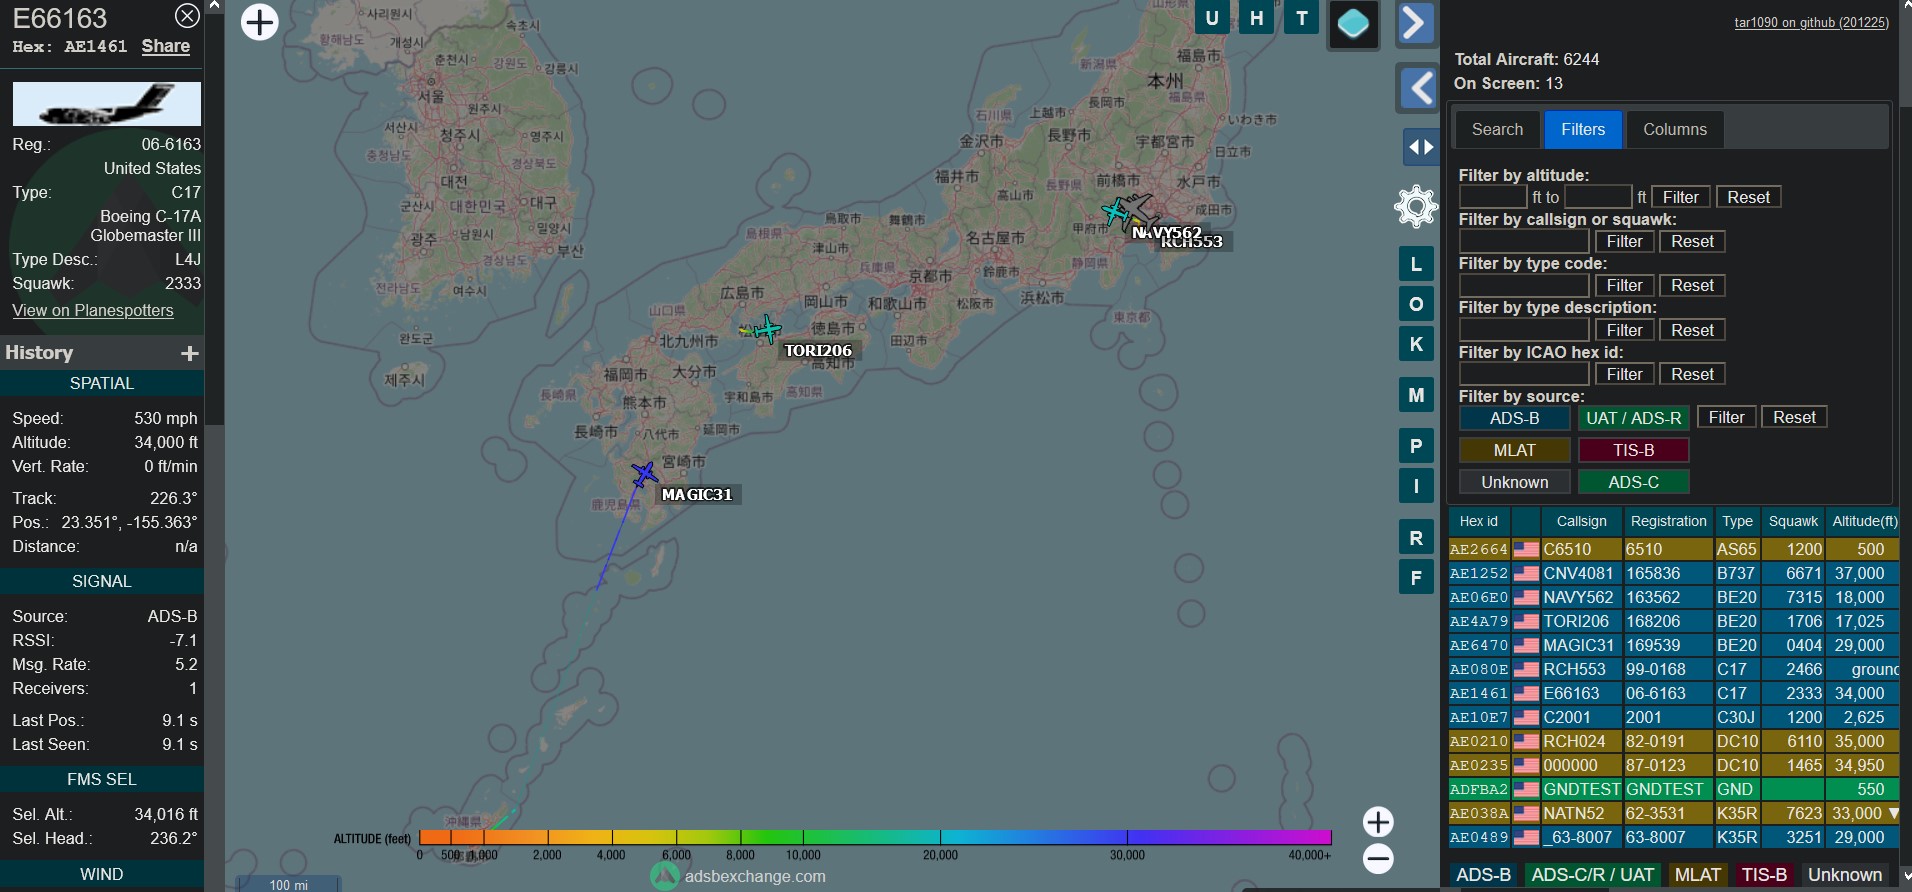This screenshot has width=1912, height=892.
Task: Select the RCH024 row in aircraft table
Action: pos(1674,741)
